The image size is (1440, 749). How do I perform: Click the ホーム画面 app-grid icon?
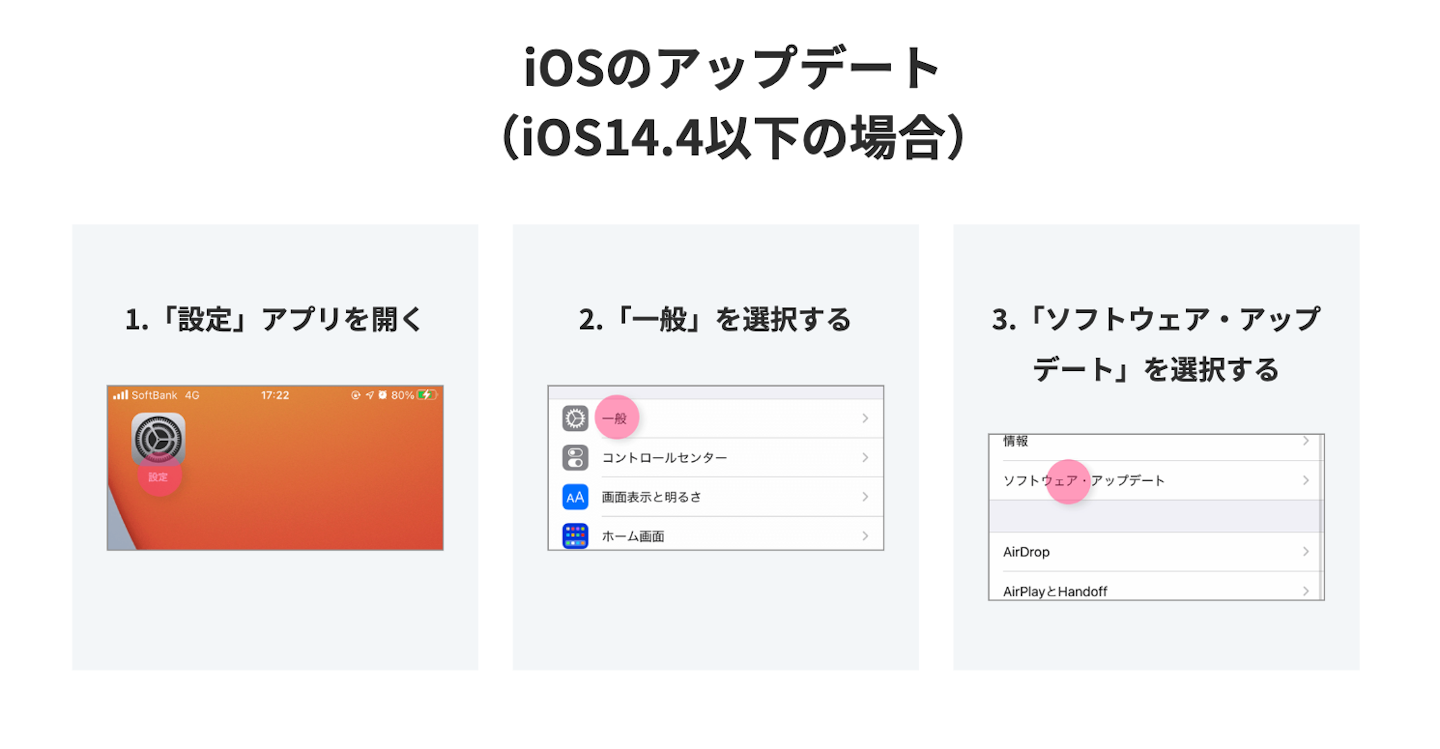[x=575, y=535]
